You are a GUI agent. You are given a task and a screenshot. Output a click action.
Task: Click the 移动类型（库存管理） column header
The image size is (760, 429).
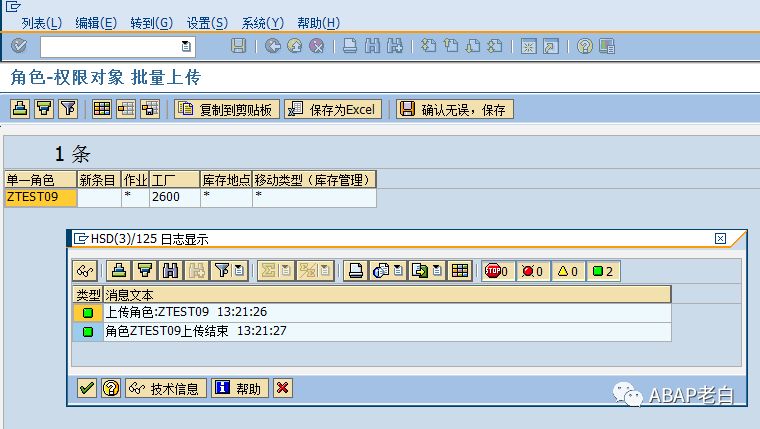click(314, 180)
